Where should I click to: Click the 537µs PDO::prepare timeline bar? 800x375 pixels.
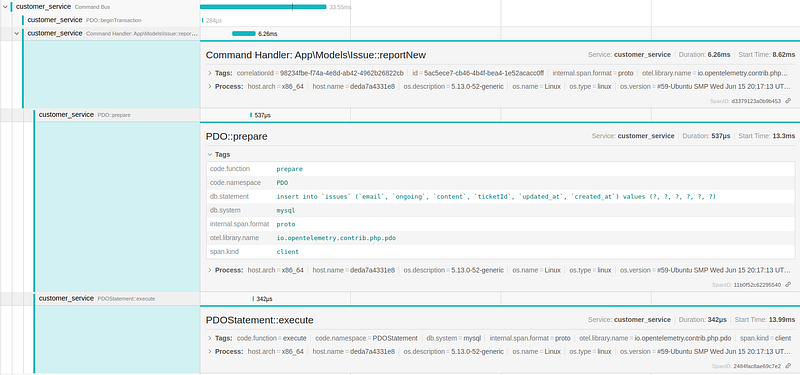point(251,115)
